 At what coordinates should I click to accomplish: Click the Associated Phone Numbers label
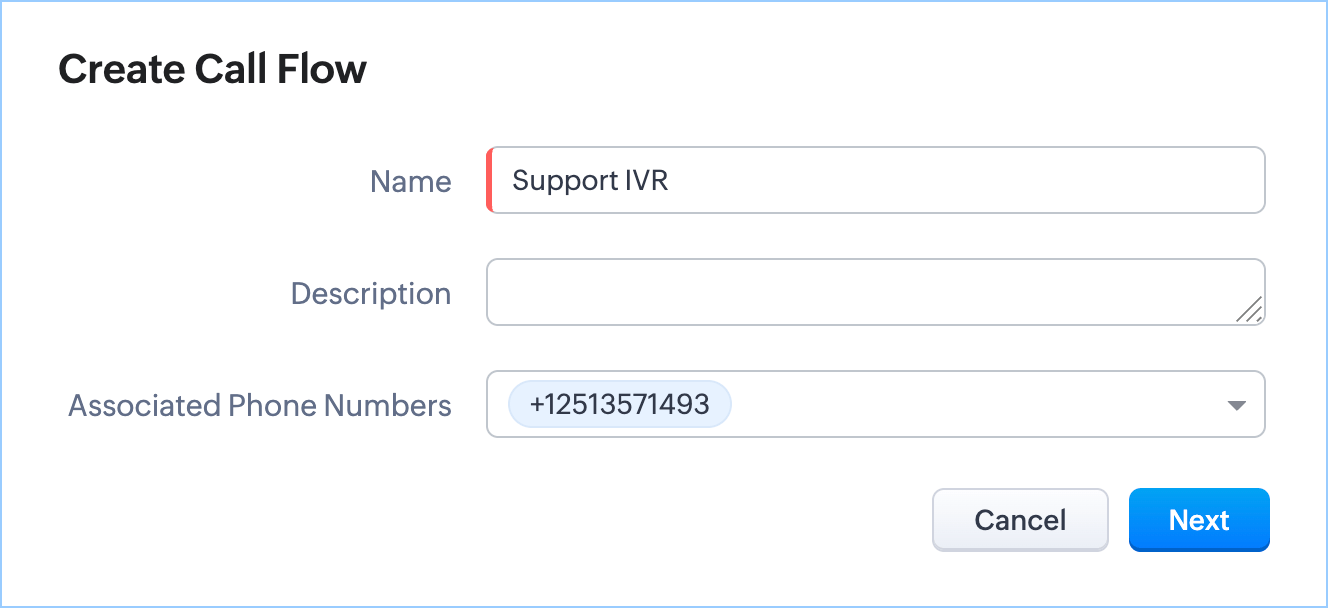(x=259, y=406)
